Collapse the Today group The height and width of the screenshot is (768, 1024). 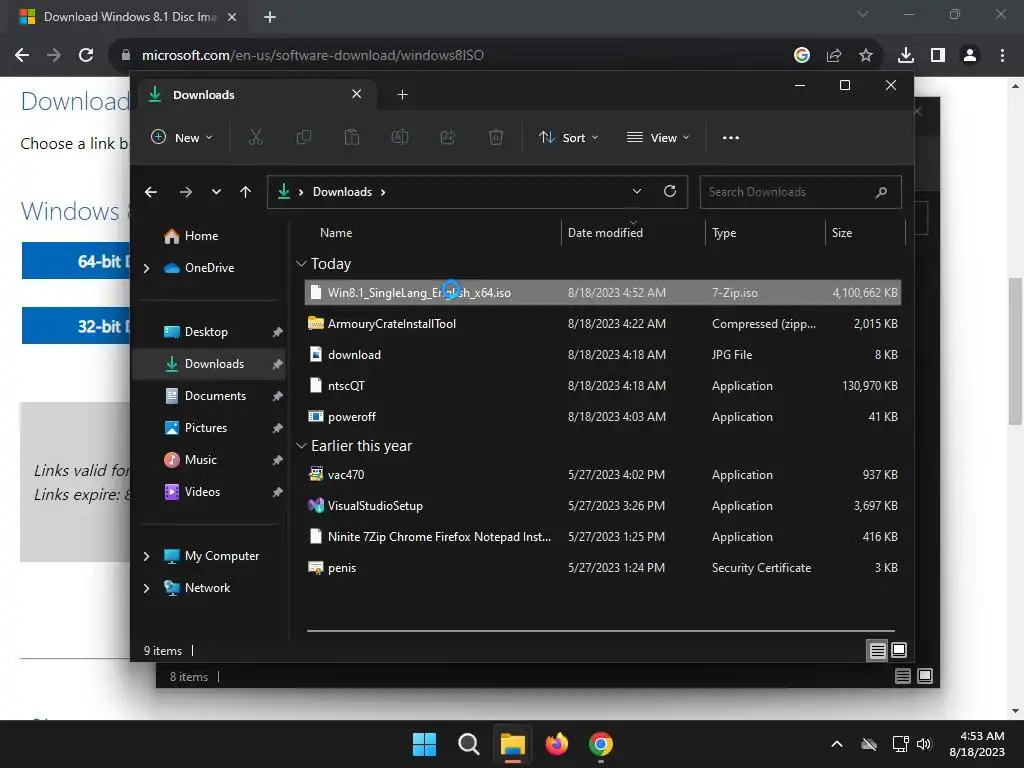[301, 264]
